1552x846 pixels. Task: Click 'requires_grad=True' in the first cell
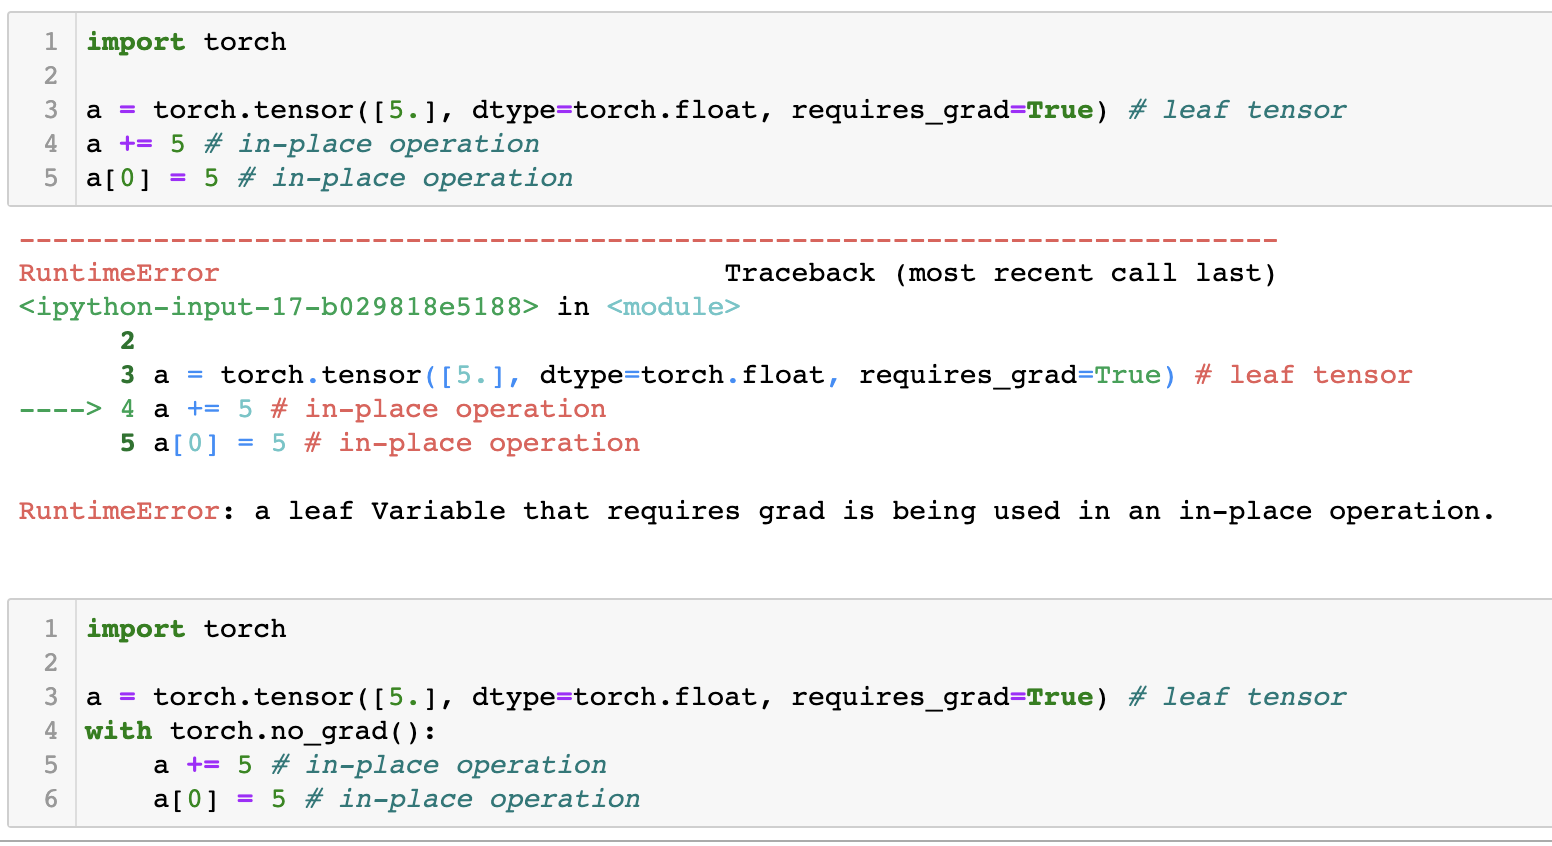point(941,110)
